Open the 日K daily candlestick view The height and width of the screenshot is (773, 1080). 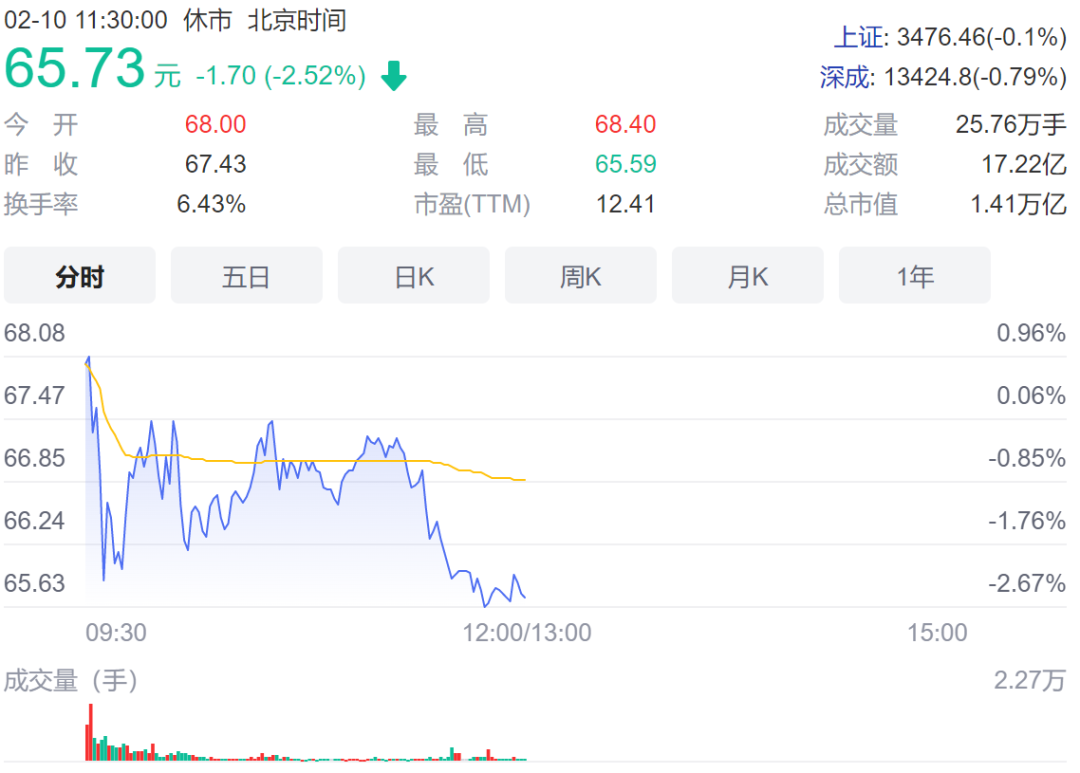point(413,276)
